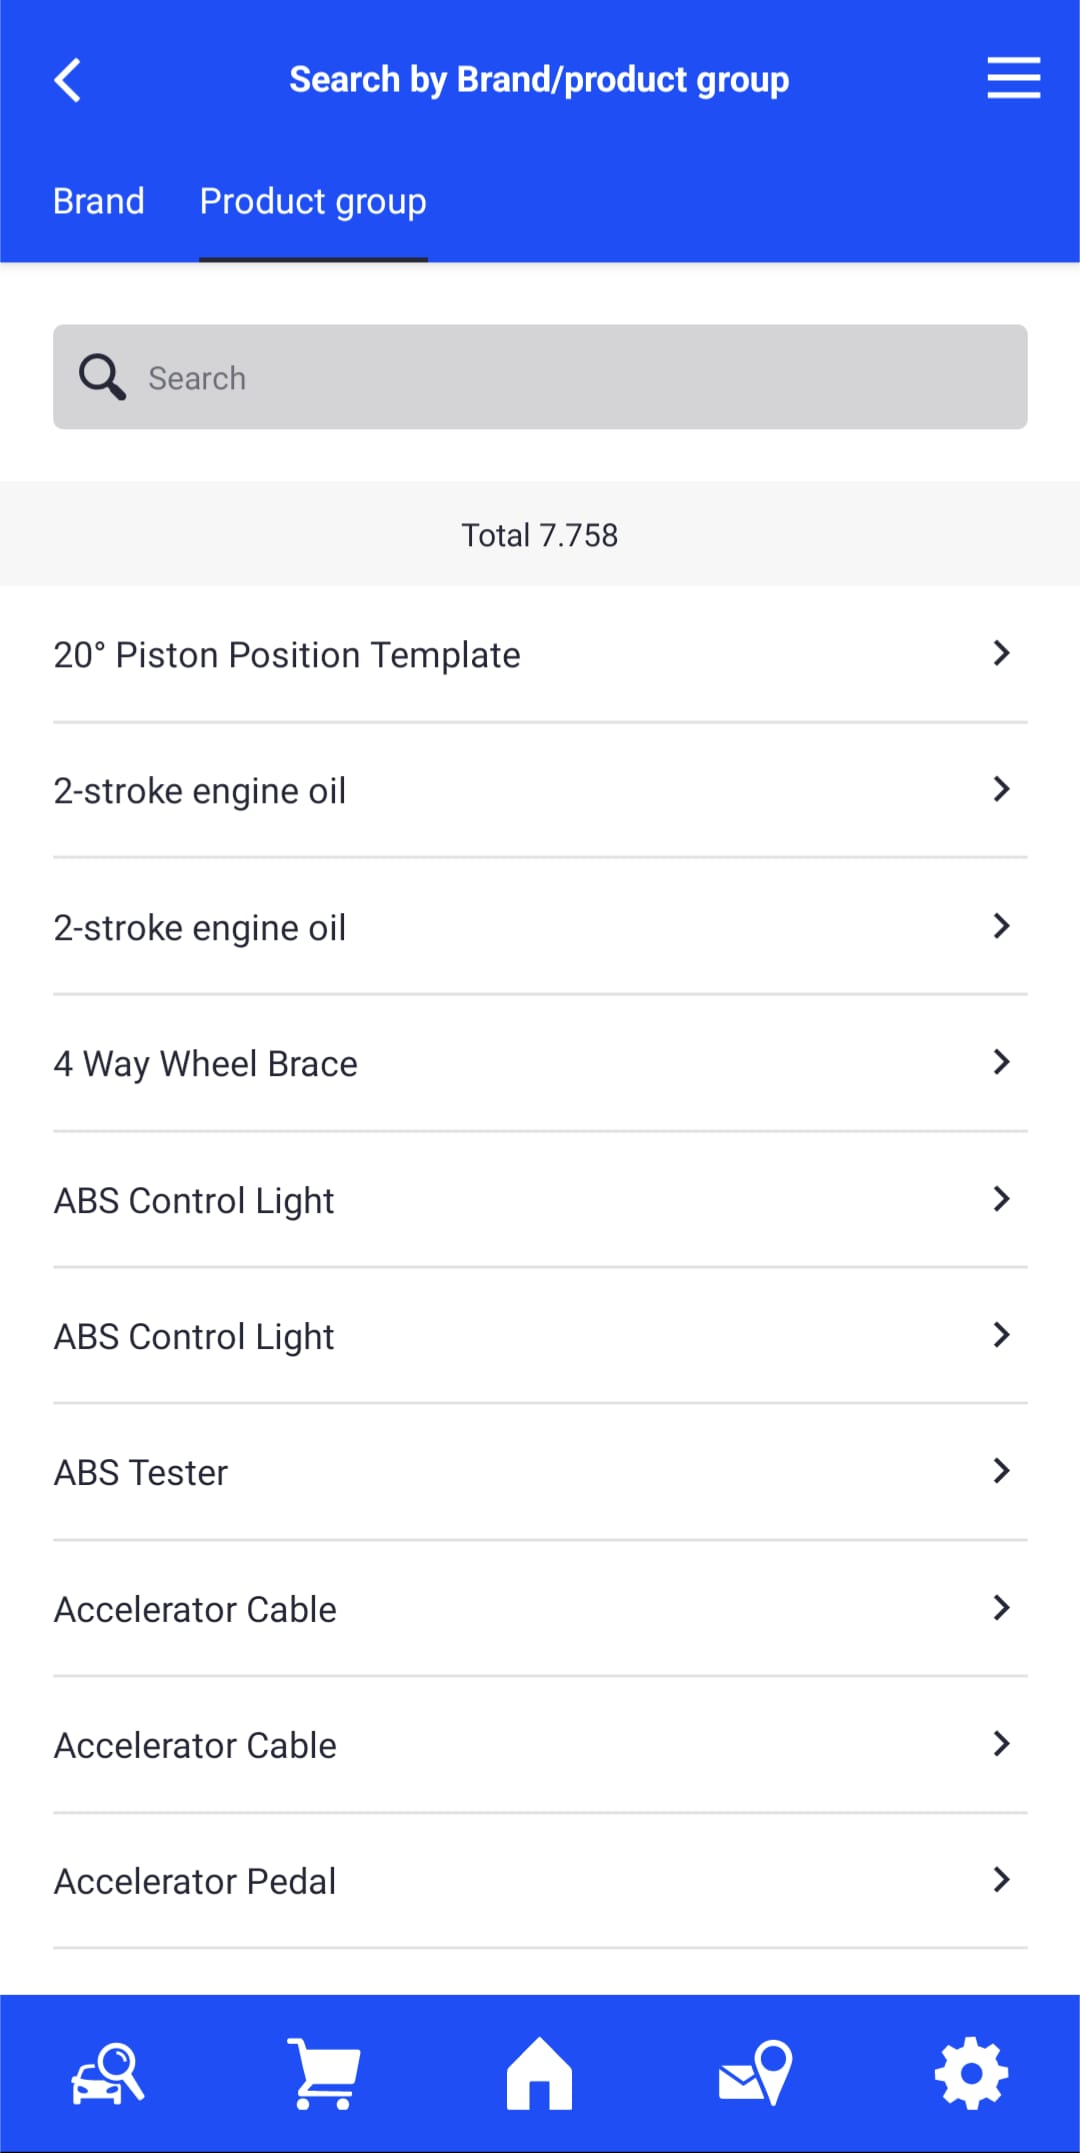Open the mail and location icon

point(756,2074)
